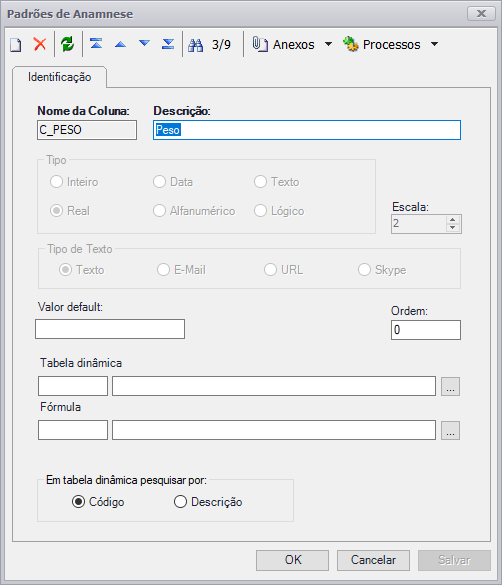Image resolution: width=502 pixels, height=585 pixels.
Task: Click the Cancelar button
Action: [x=373, y=560]
